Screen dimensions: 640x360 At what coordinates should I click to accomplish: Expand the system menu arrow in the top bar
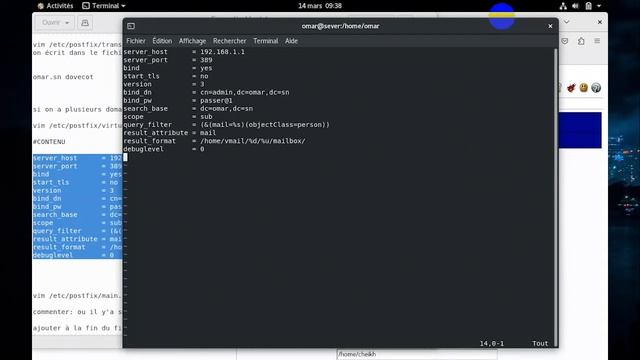(599, 6)
